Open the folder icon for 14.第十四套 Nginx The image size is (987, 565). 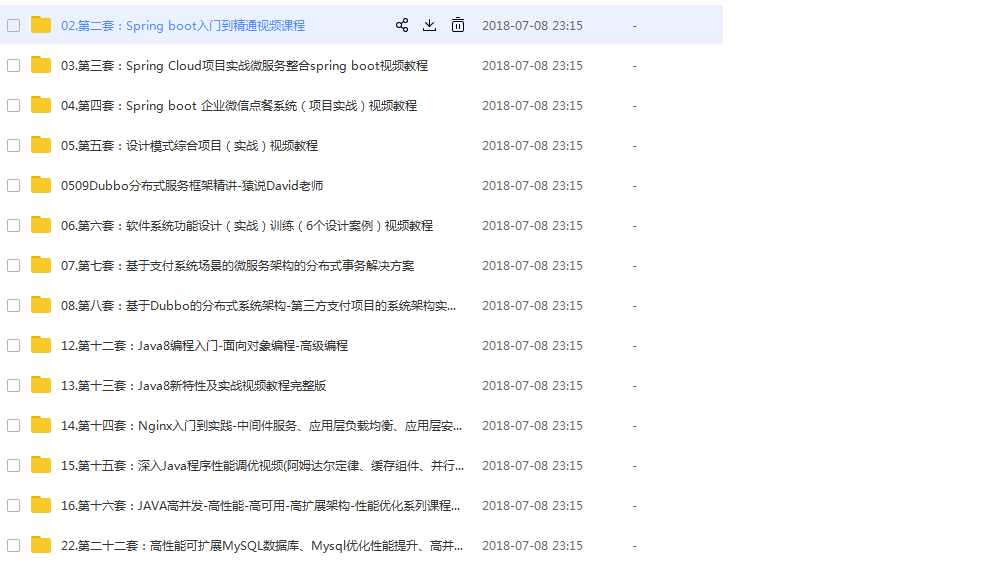pos(41,425)
